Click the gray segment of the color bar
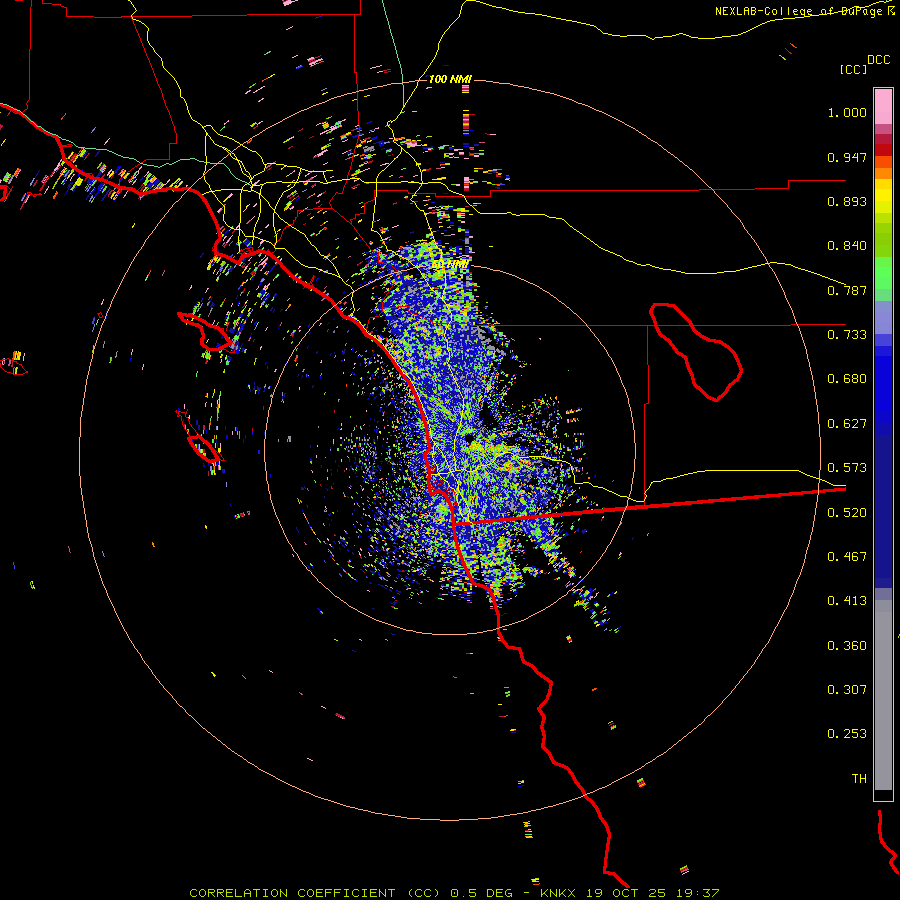The height and width of the screenshot is (900, 900). pyautogui.click(x=883, y=695)
